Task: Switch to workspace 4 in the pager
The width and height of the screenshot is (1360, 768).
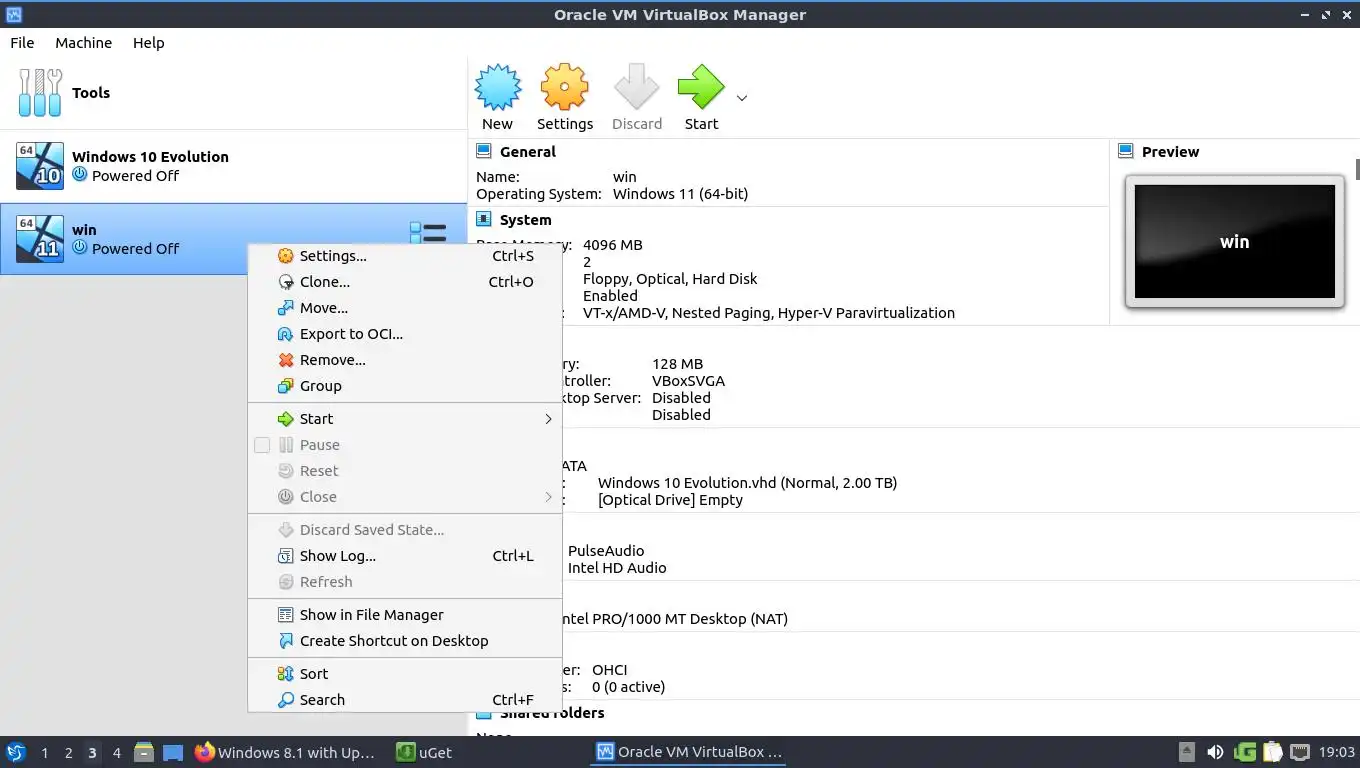Action: click(116, 753)
